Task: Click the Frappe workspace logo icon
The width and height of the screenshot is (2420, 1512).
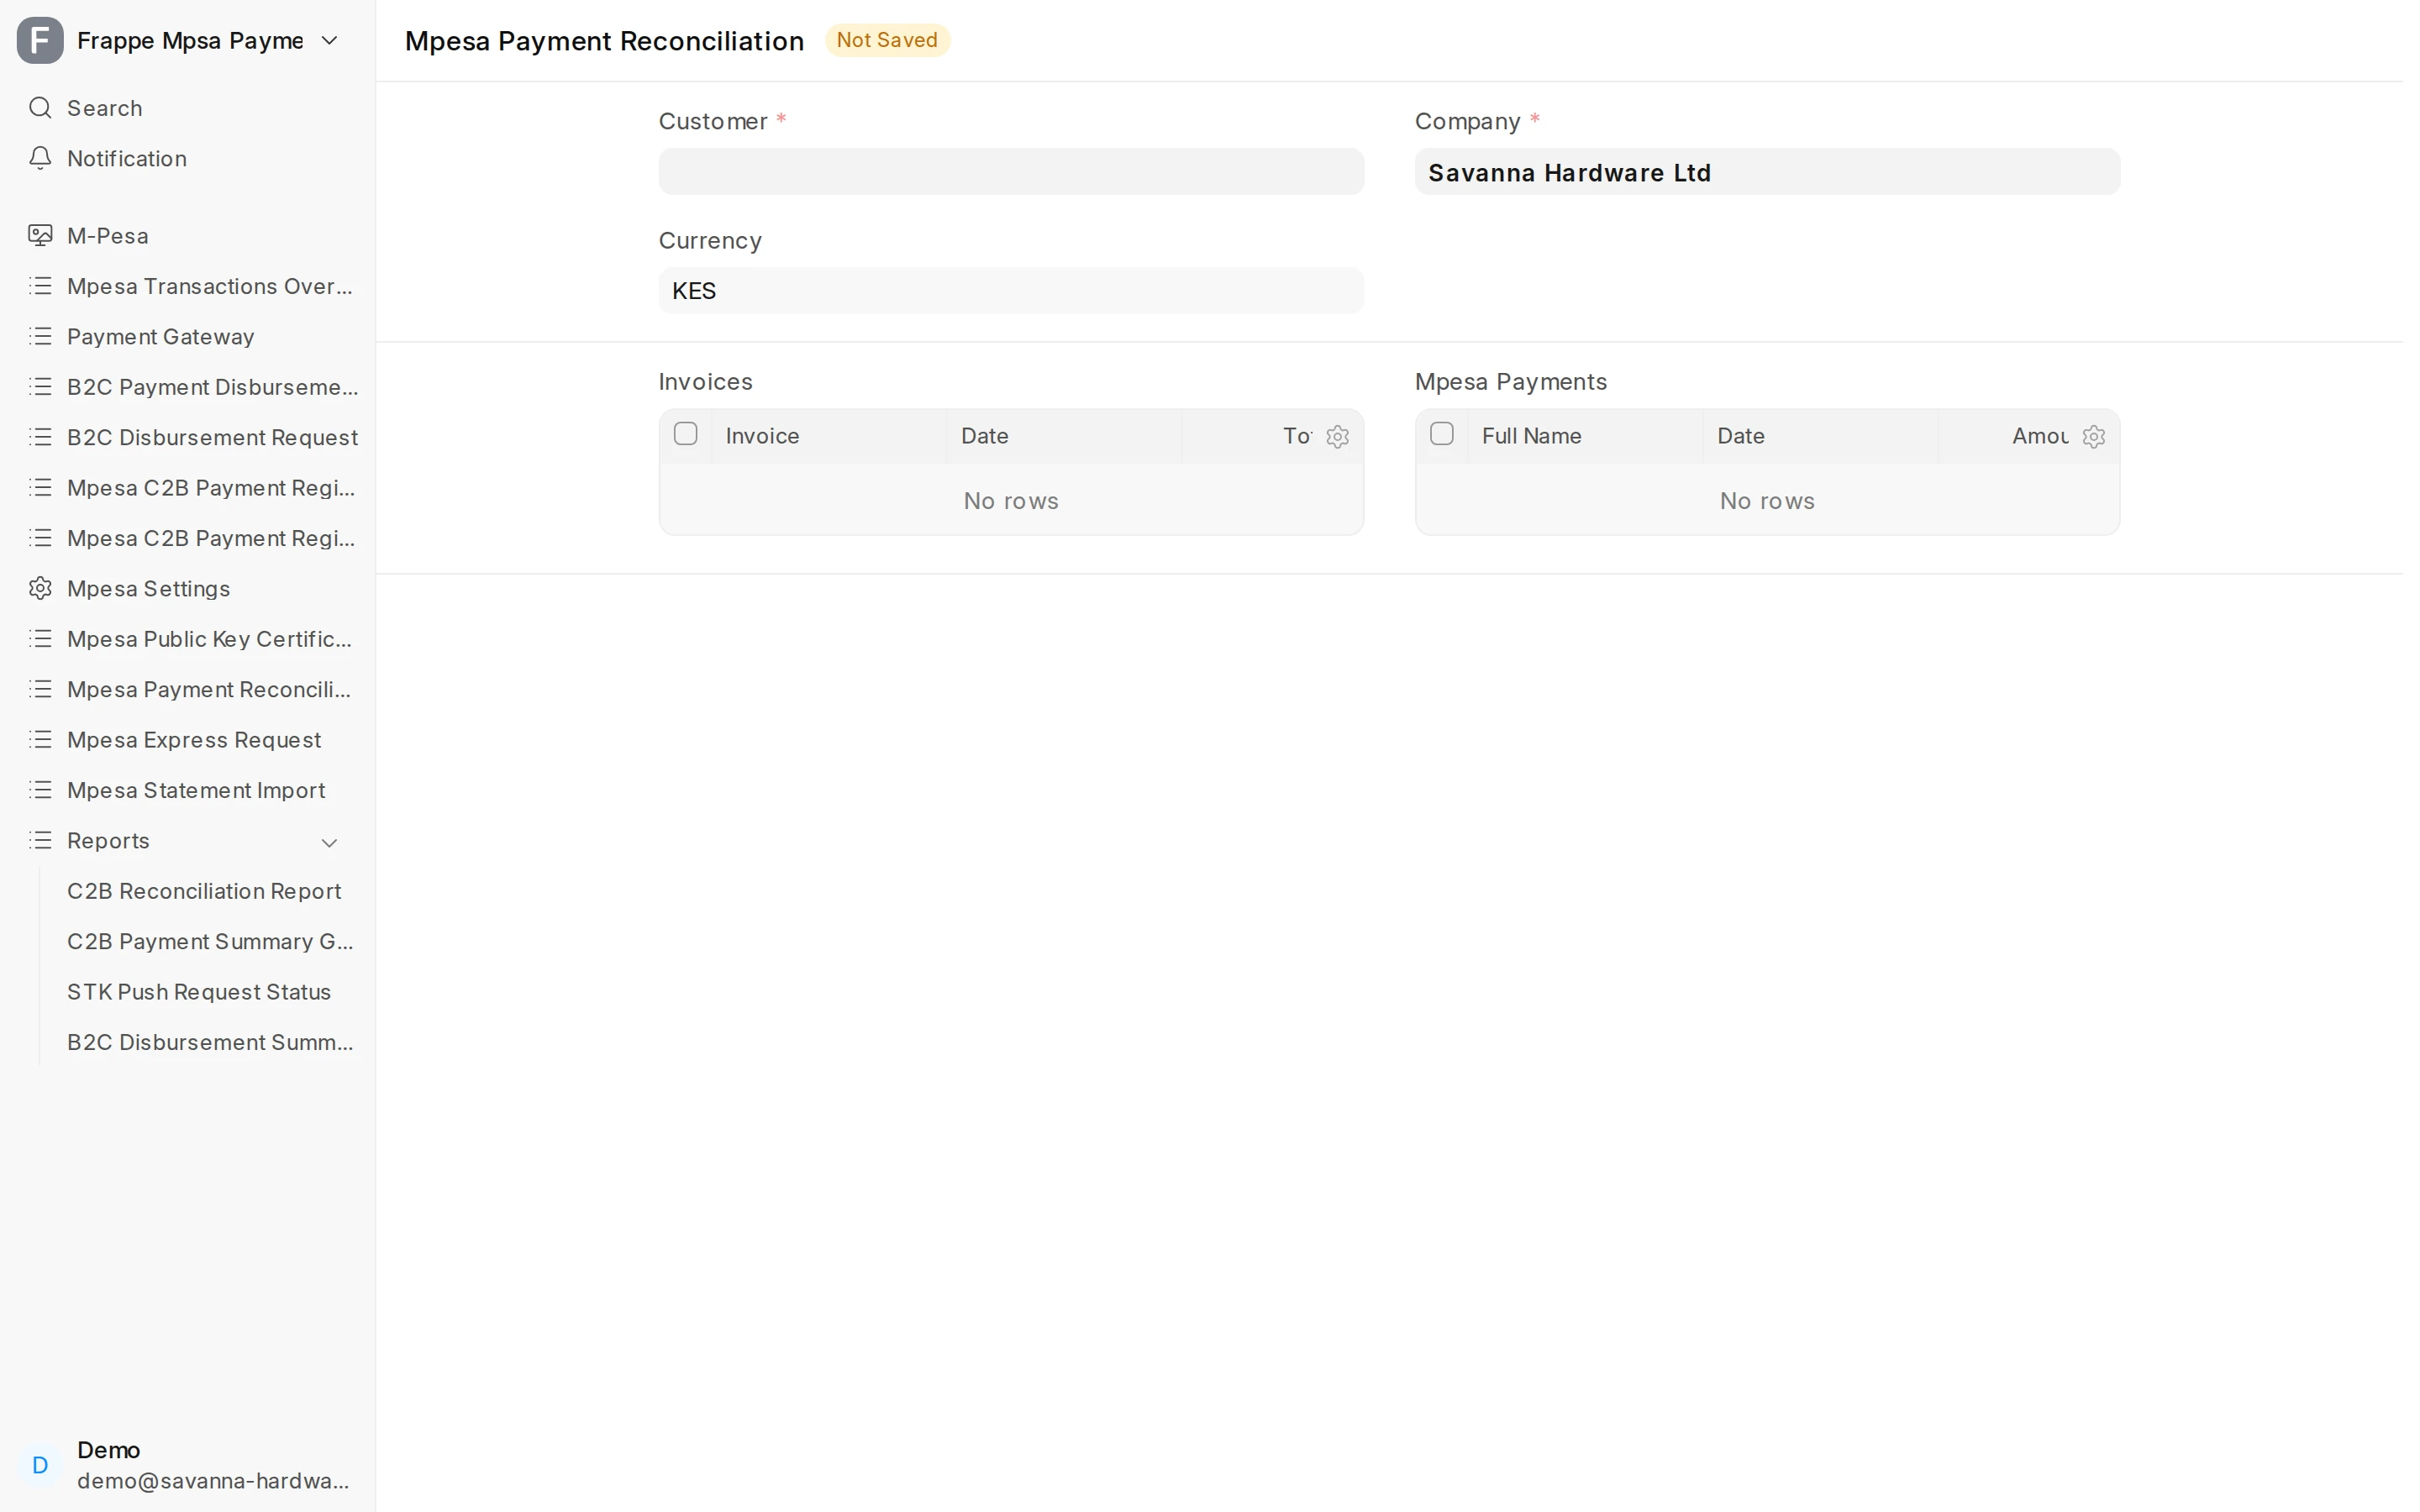Action: tap(40, 40)
